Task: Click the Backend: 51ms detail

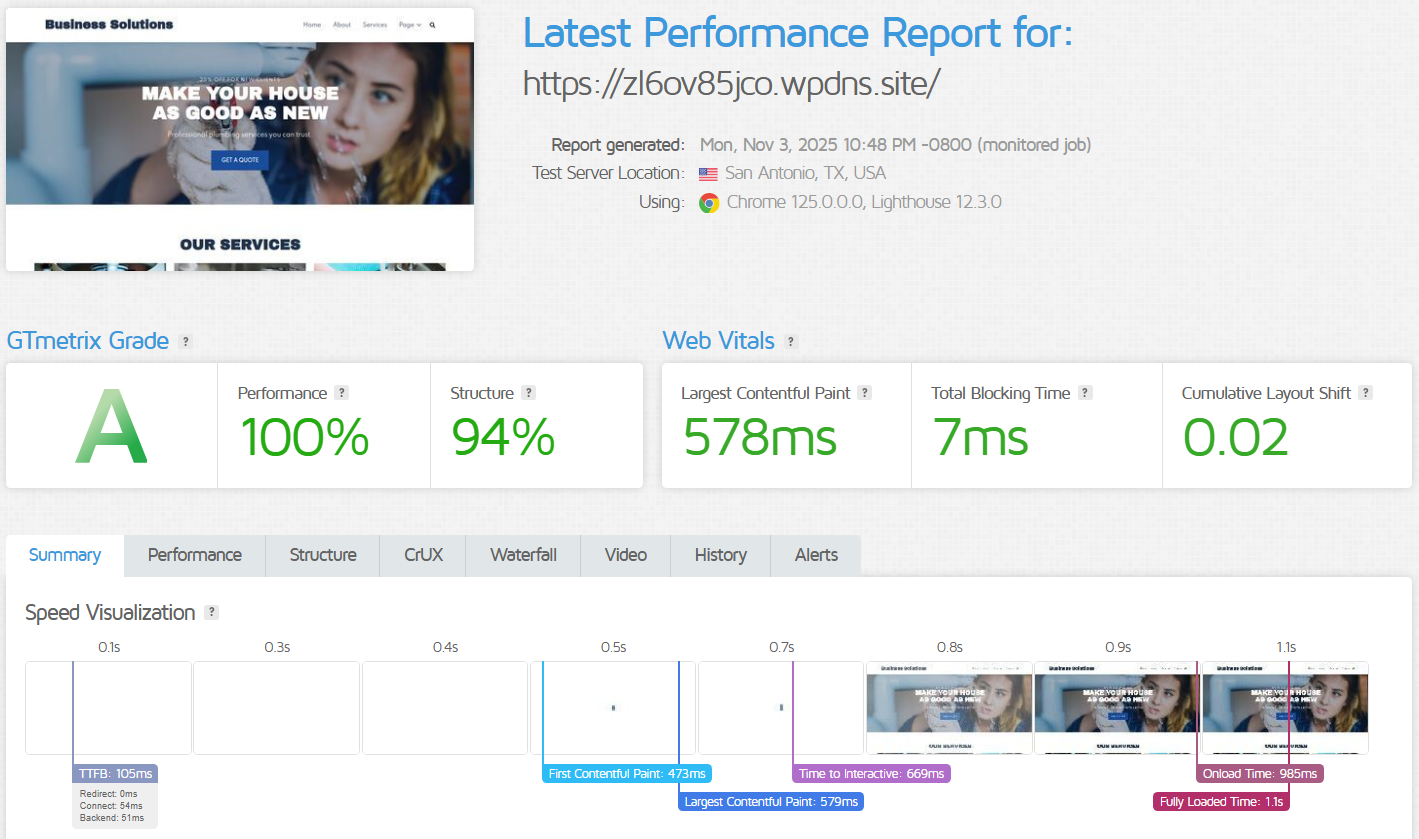Action: click(x=111, y=818)
